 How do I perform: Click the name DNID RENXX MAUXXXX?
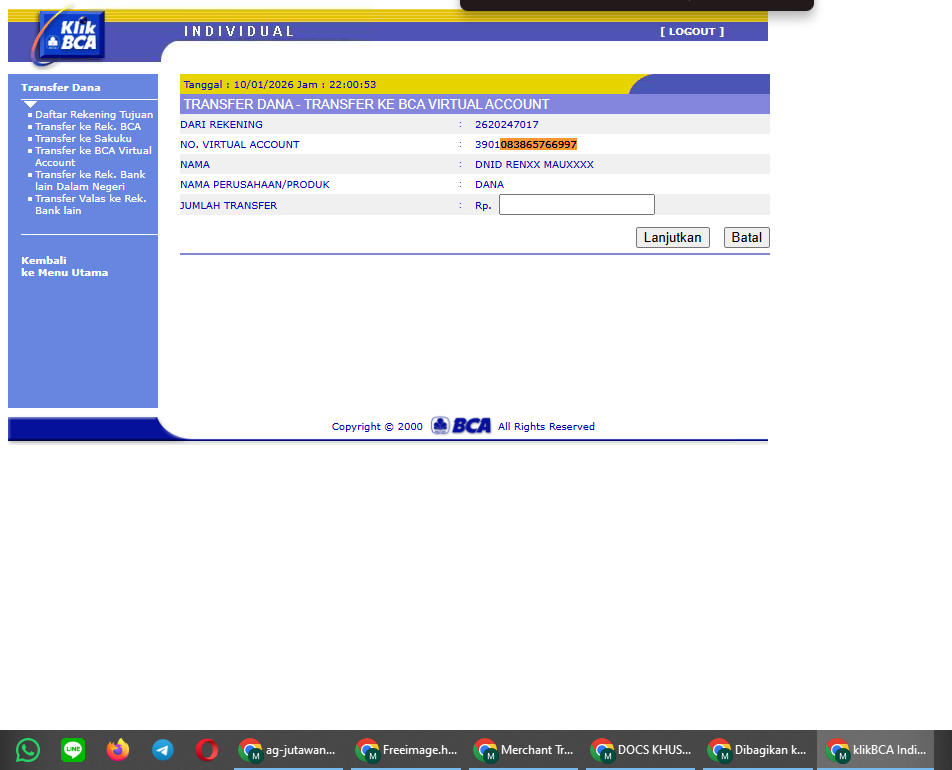(534, 165)
